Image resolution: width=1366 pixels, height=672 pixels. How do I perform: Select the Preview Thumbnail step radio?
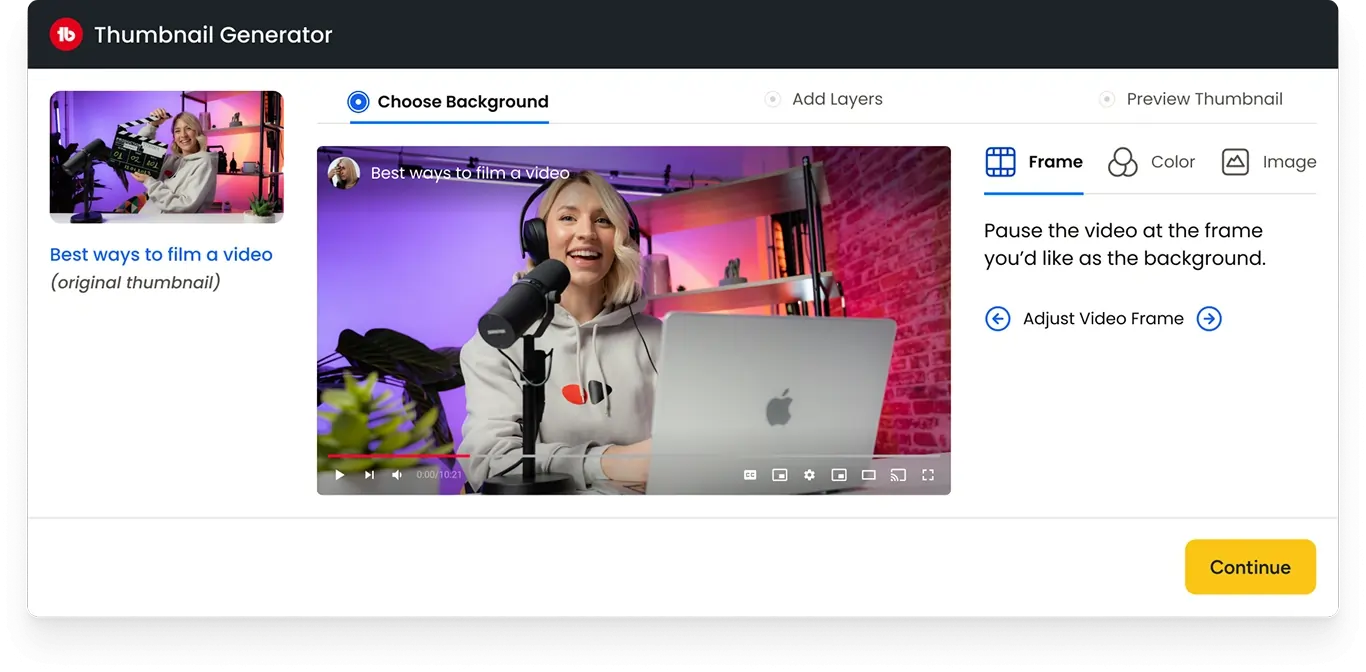[1107, 99]
